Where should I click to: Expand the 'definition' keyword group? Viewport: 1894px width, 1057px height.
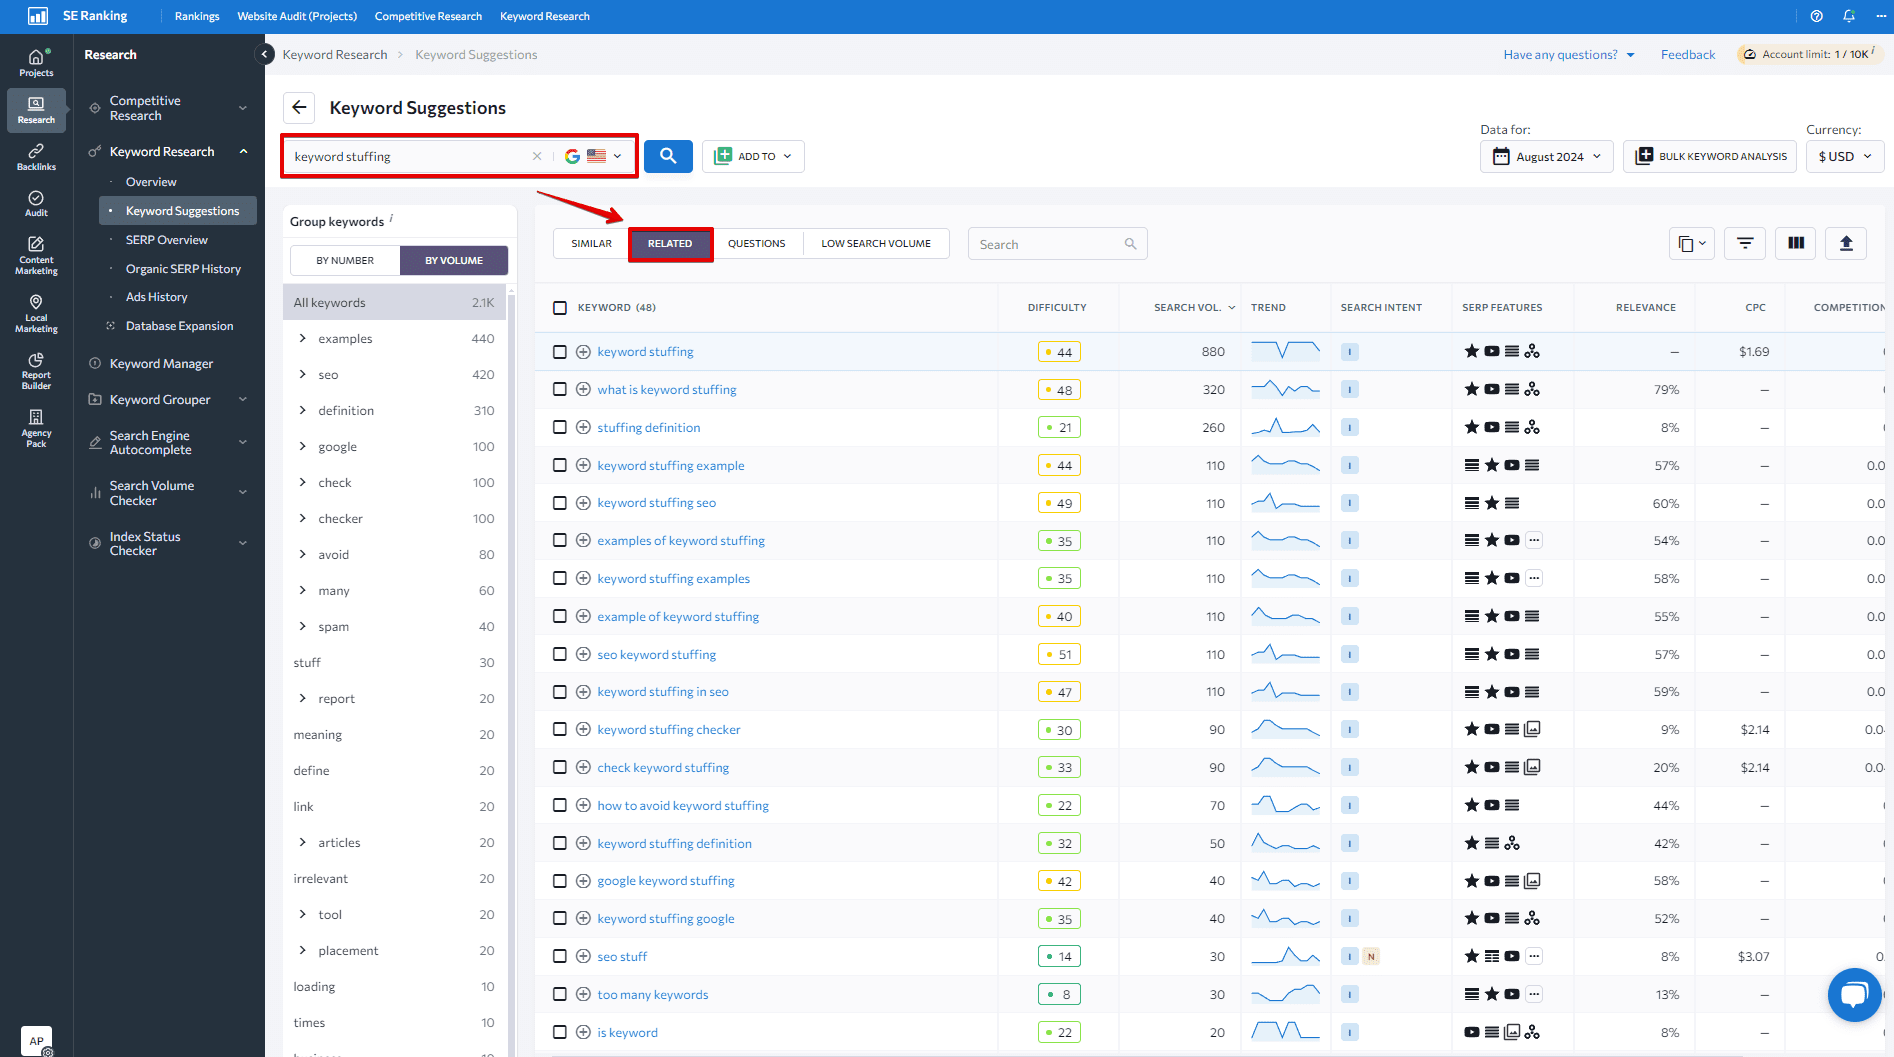pos(302,410)
